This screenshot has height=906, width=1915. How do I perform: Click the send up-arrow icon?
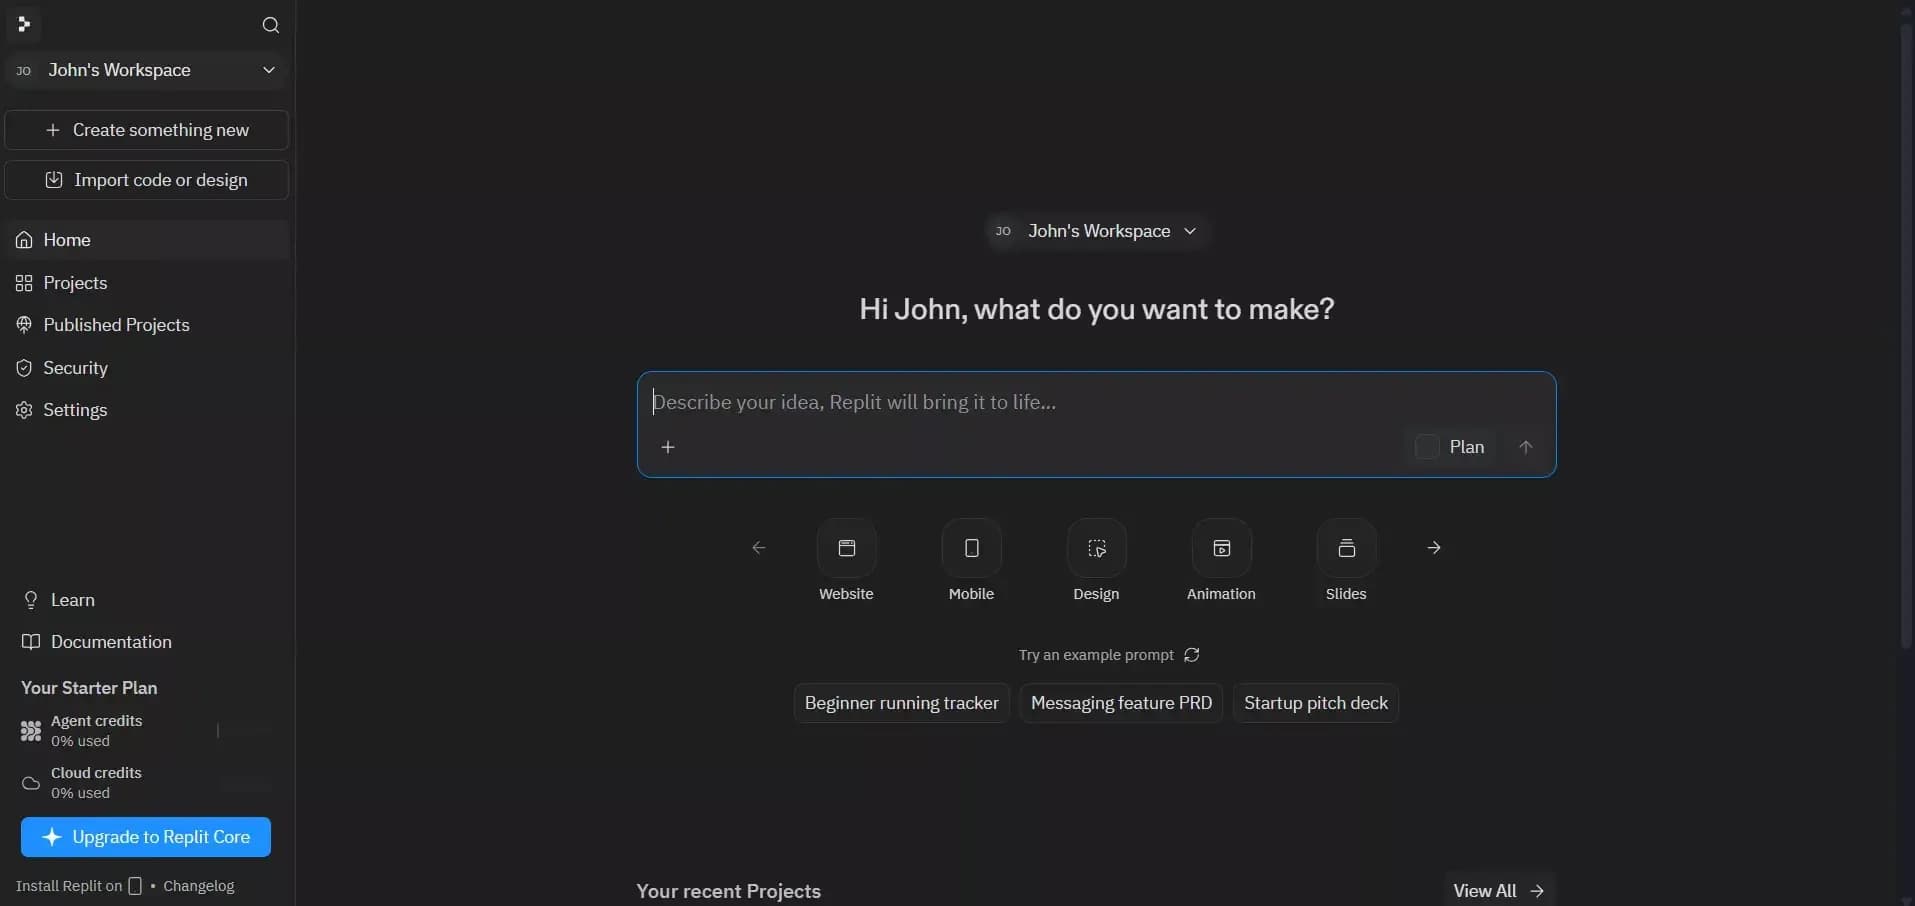[1526, 447]
